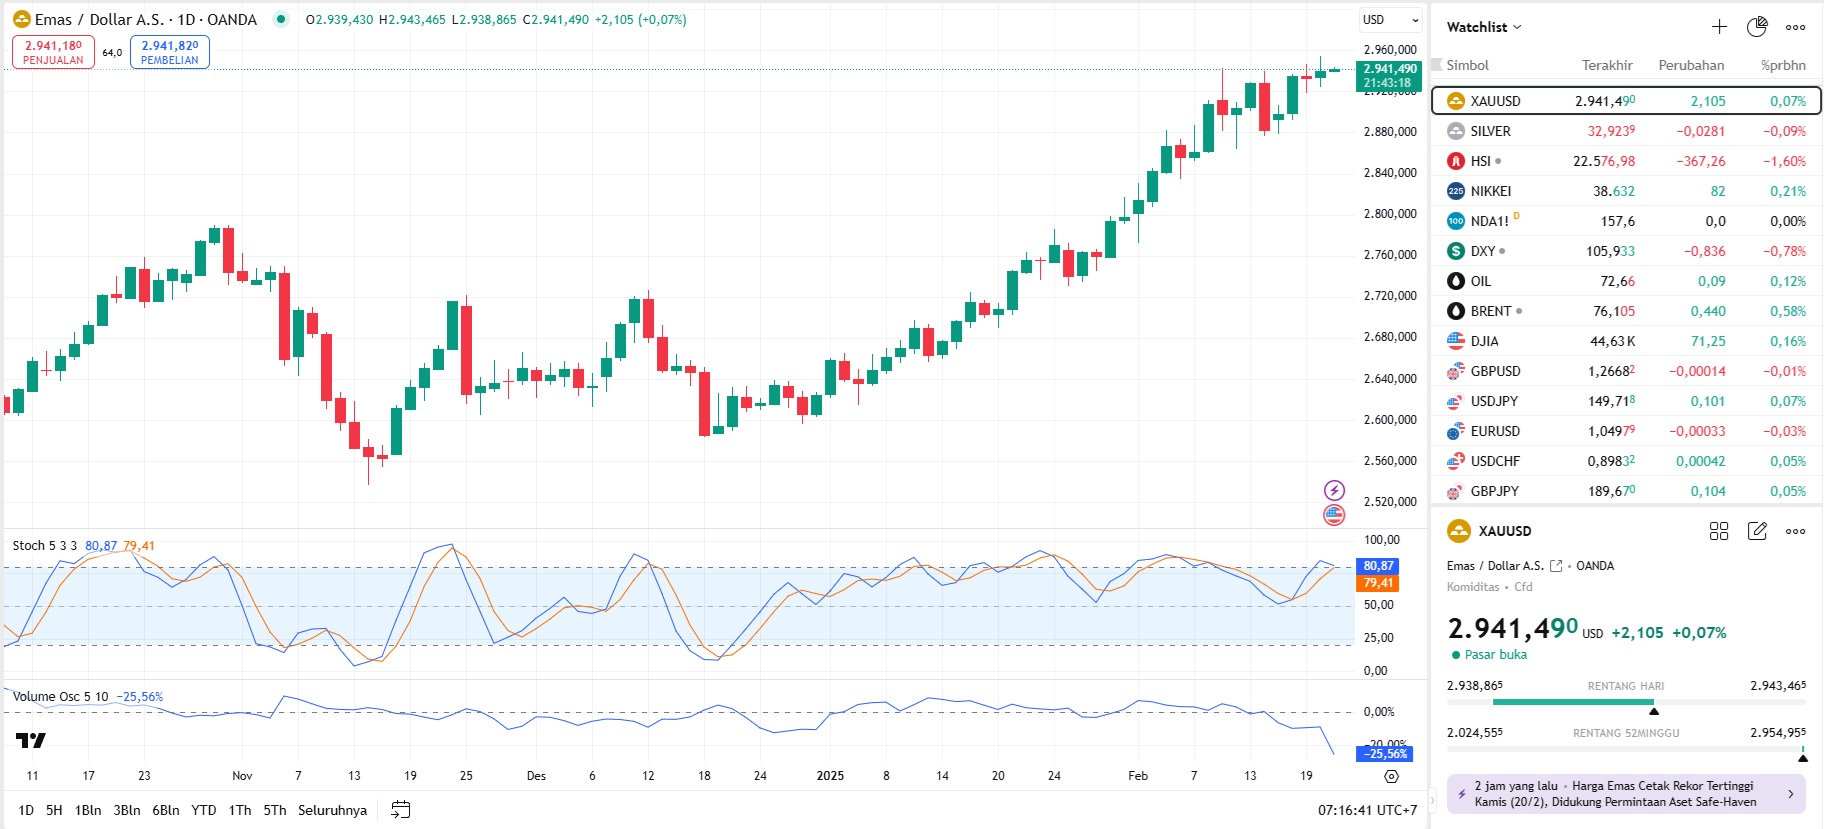Click the RENTANG HARI day range bar

tap(1626, 702)
